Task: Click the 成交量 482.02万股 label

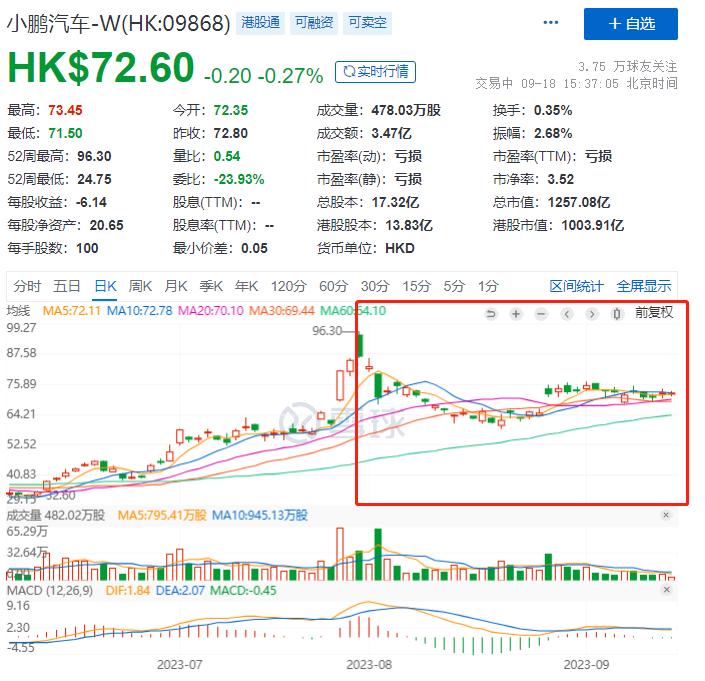Action: pos(55,515)
